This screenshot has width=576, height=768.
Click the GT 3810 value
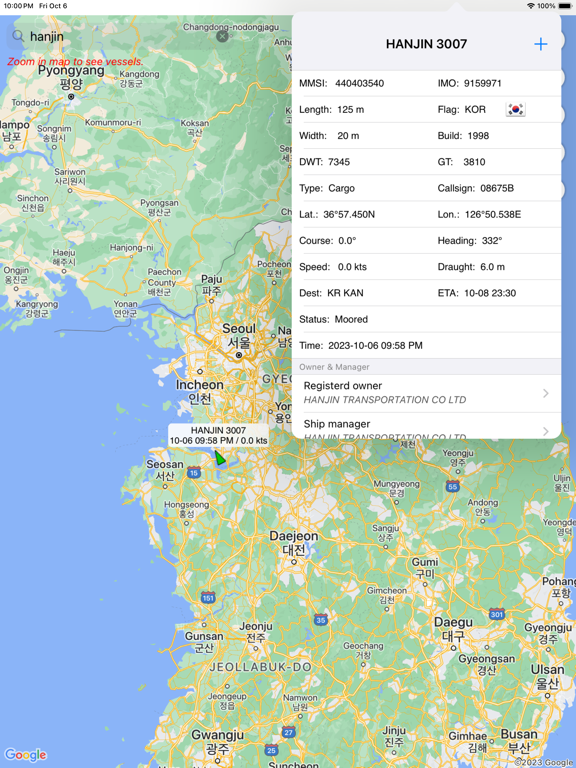point(474,162)
